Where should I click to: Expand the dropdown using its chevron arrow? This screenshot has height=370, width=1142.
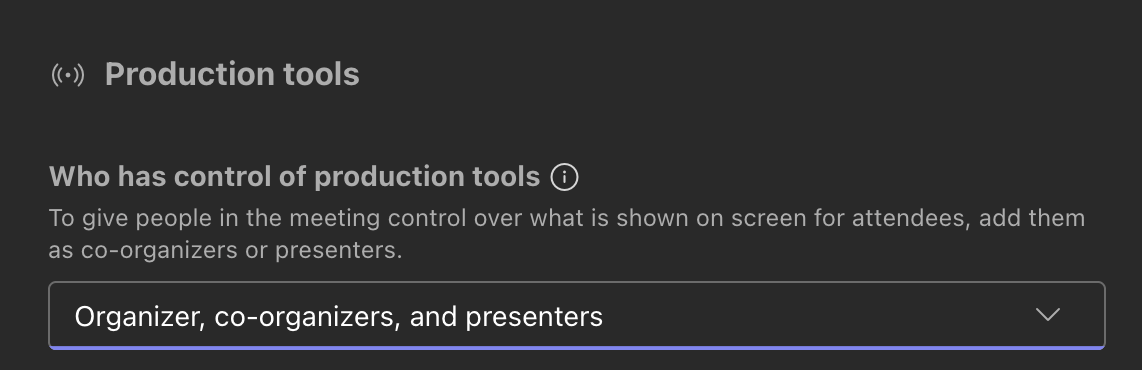(1048, 315)
